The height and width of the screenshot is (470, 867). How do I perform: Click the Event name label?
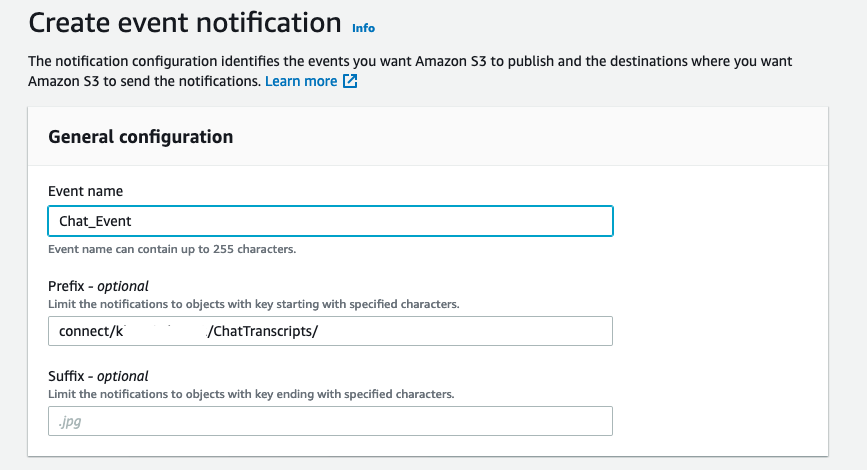(x=85, y=191)
